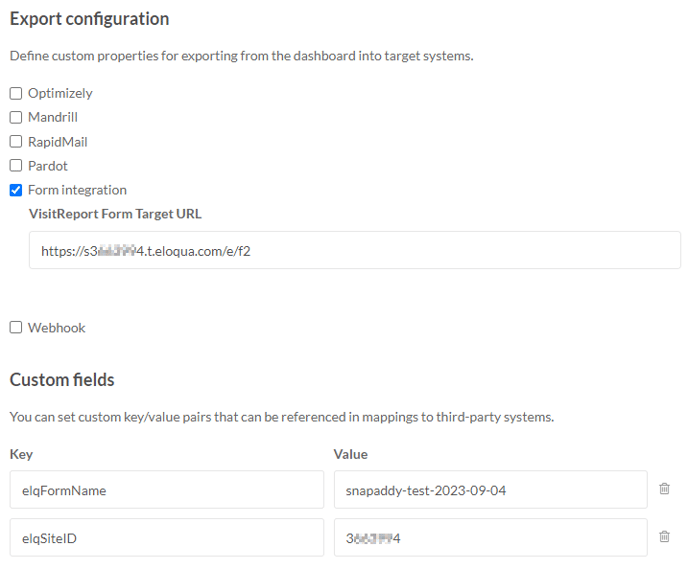Select the elqSiteID key input

point(167,538)
